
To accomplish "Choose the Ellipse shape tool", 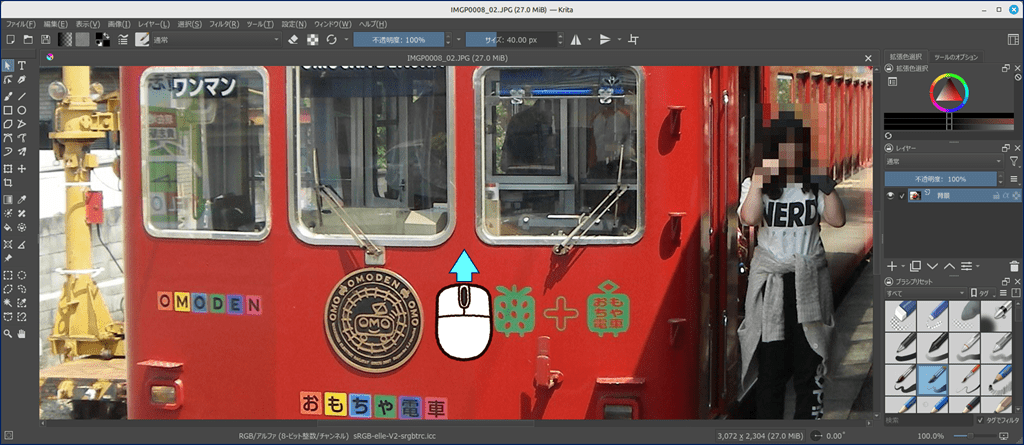I will click(21, 110).
